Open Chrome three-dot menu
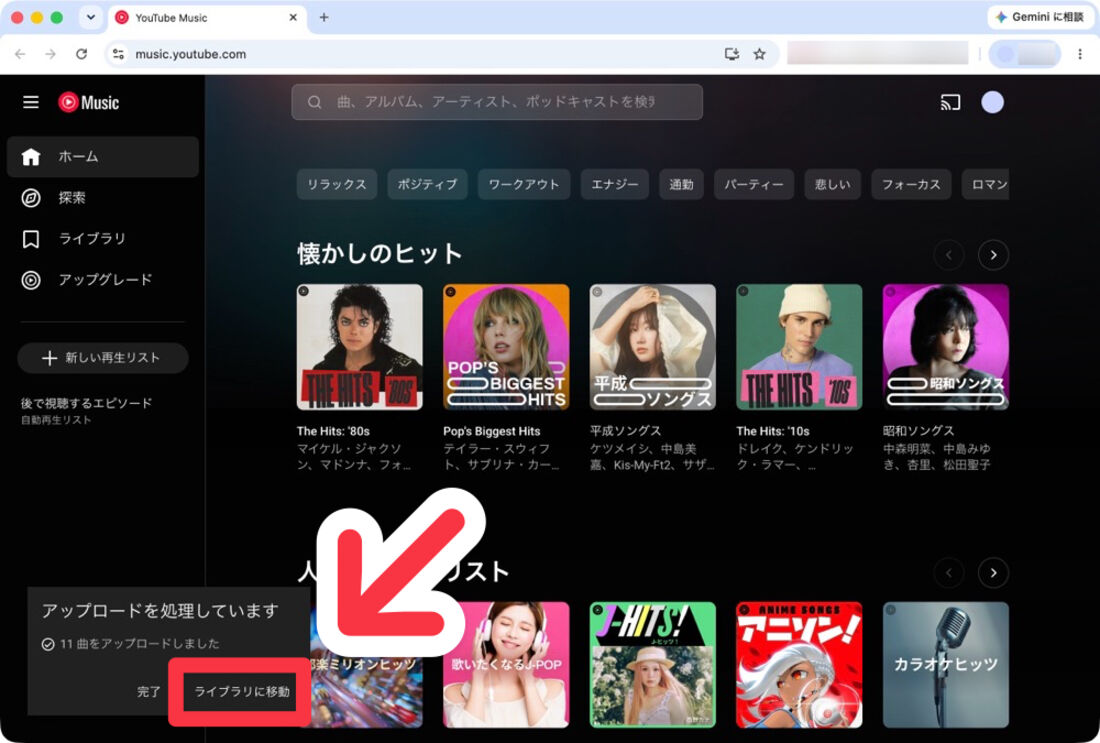Viewport: 1100px width, 743px height. point(1080,54)
